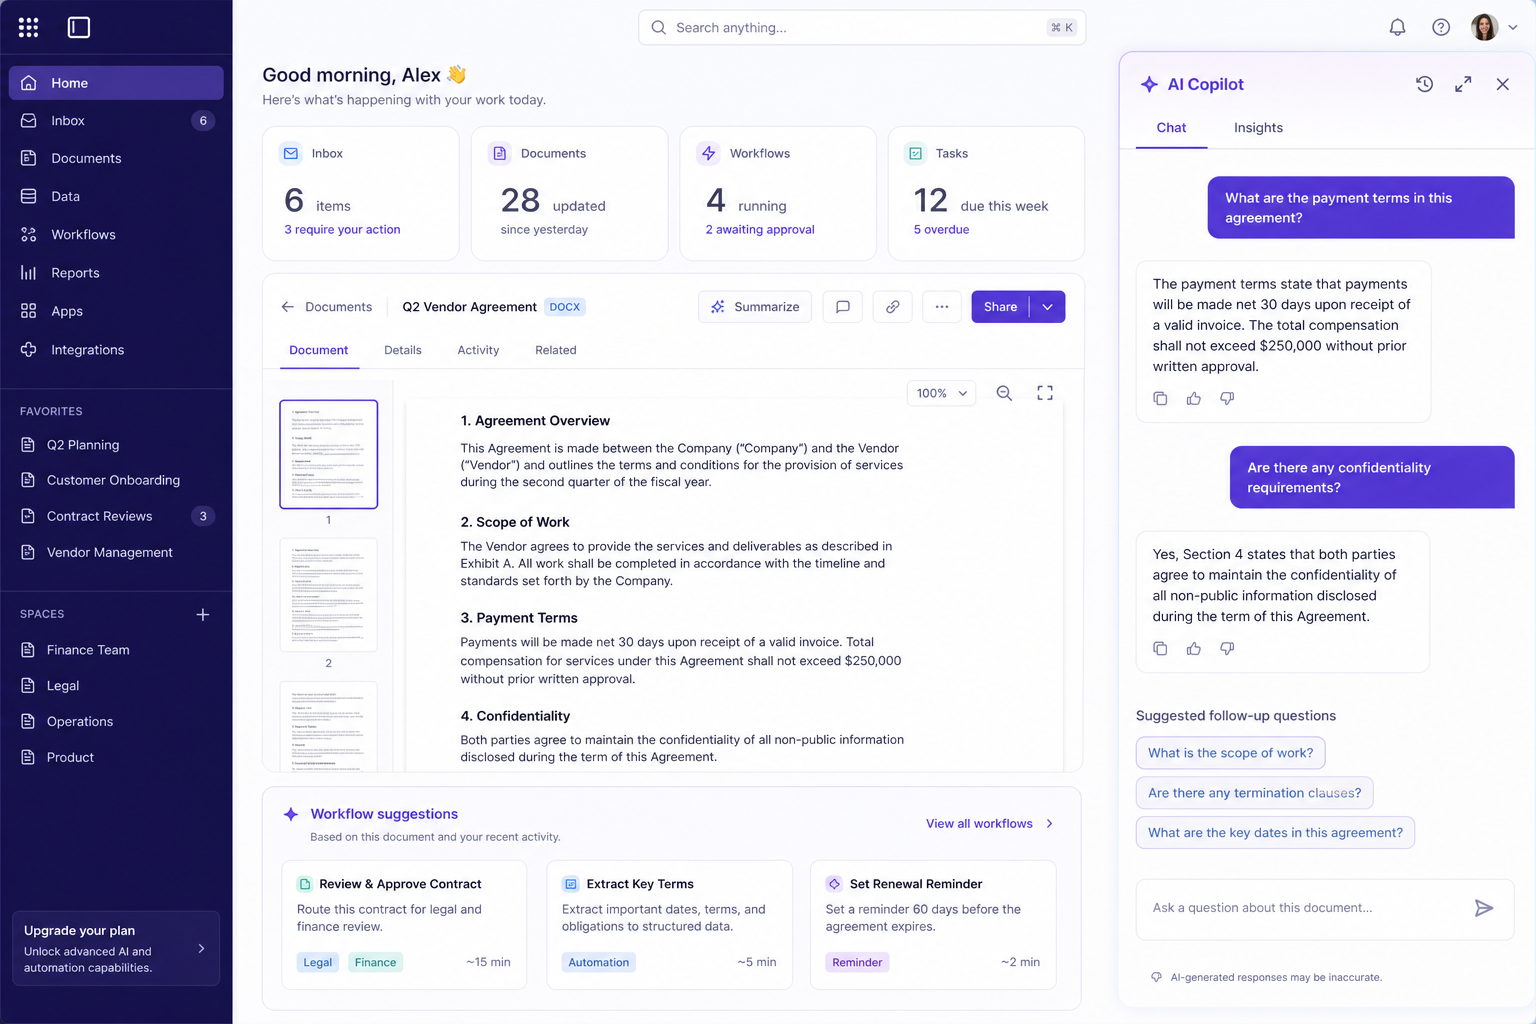Click the Summarize button
1536x1024 pixels.
click(x=755, y=307)
